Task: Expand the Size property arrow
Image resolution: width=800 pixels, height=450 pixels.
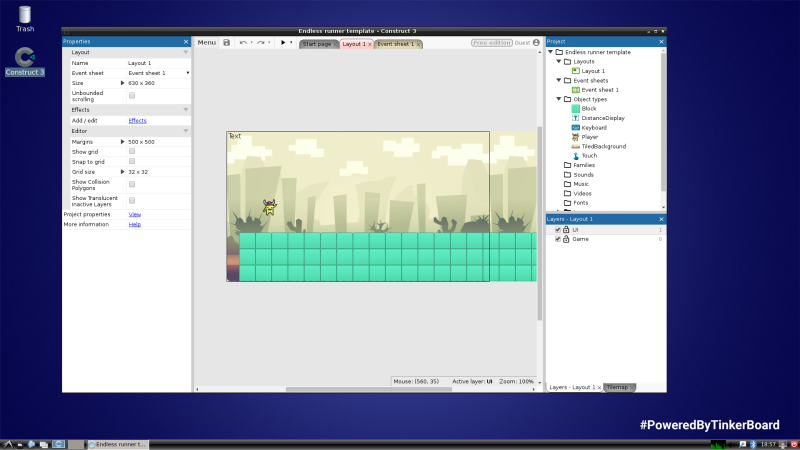Action: tap(122, 83)
